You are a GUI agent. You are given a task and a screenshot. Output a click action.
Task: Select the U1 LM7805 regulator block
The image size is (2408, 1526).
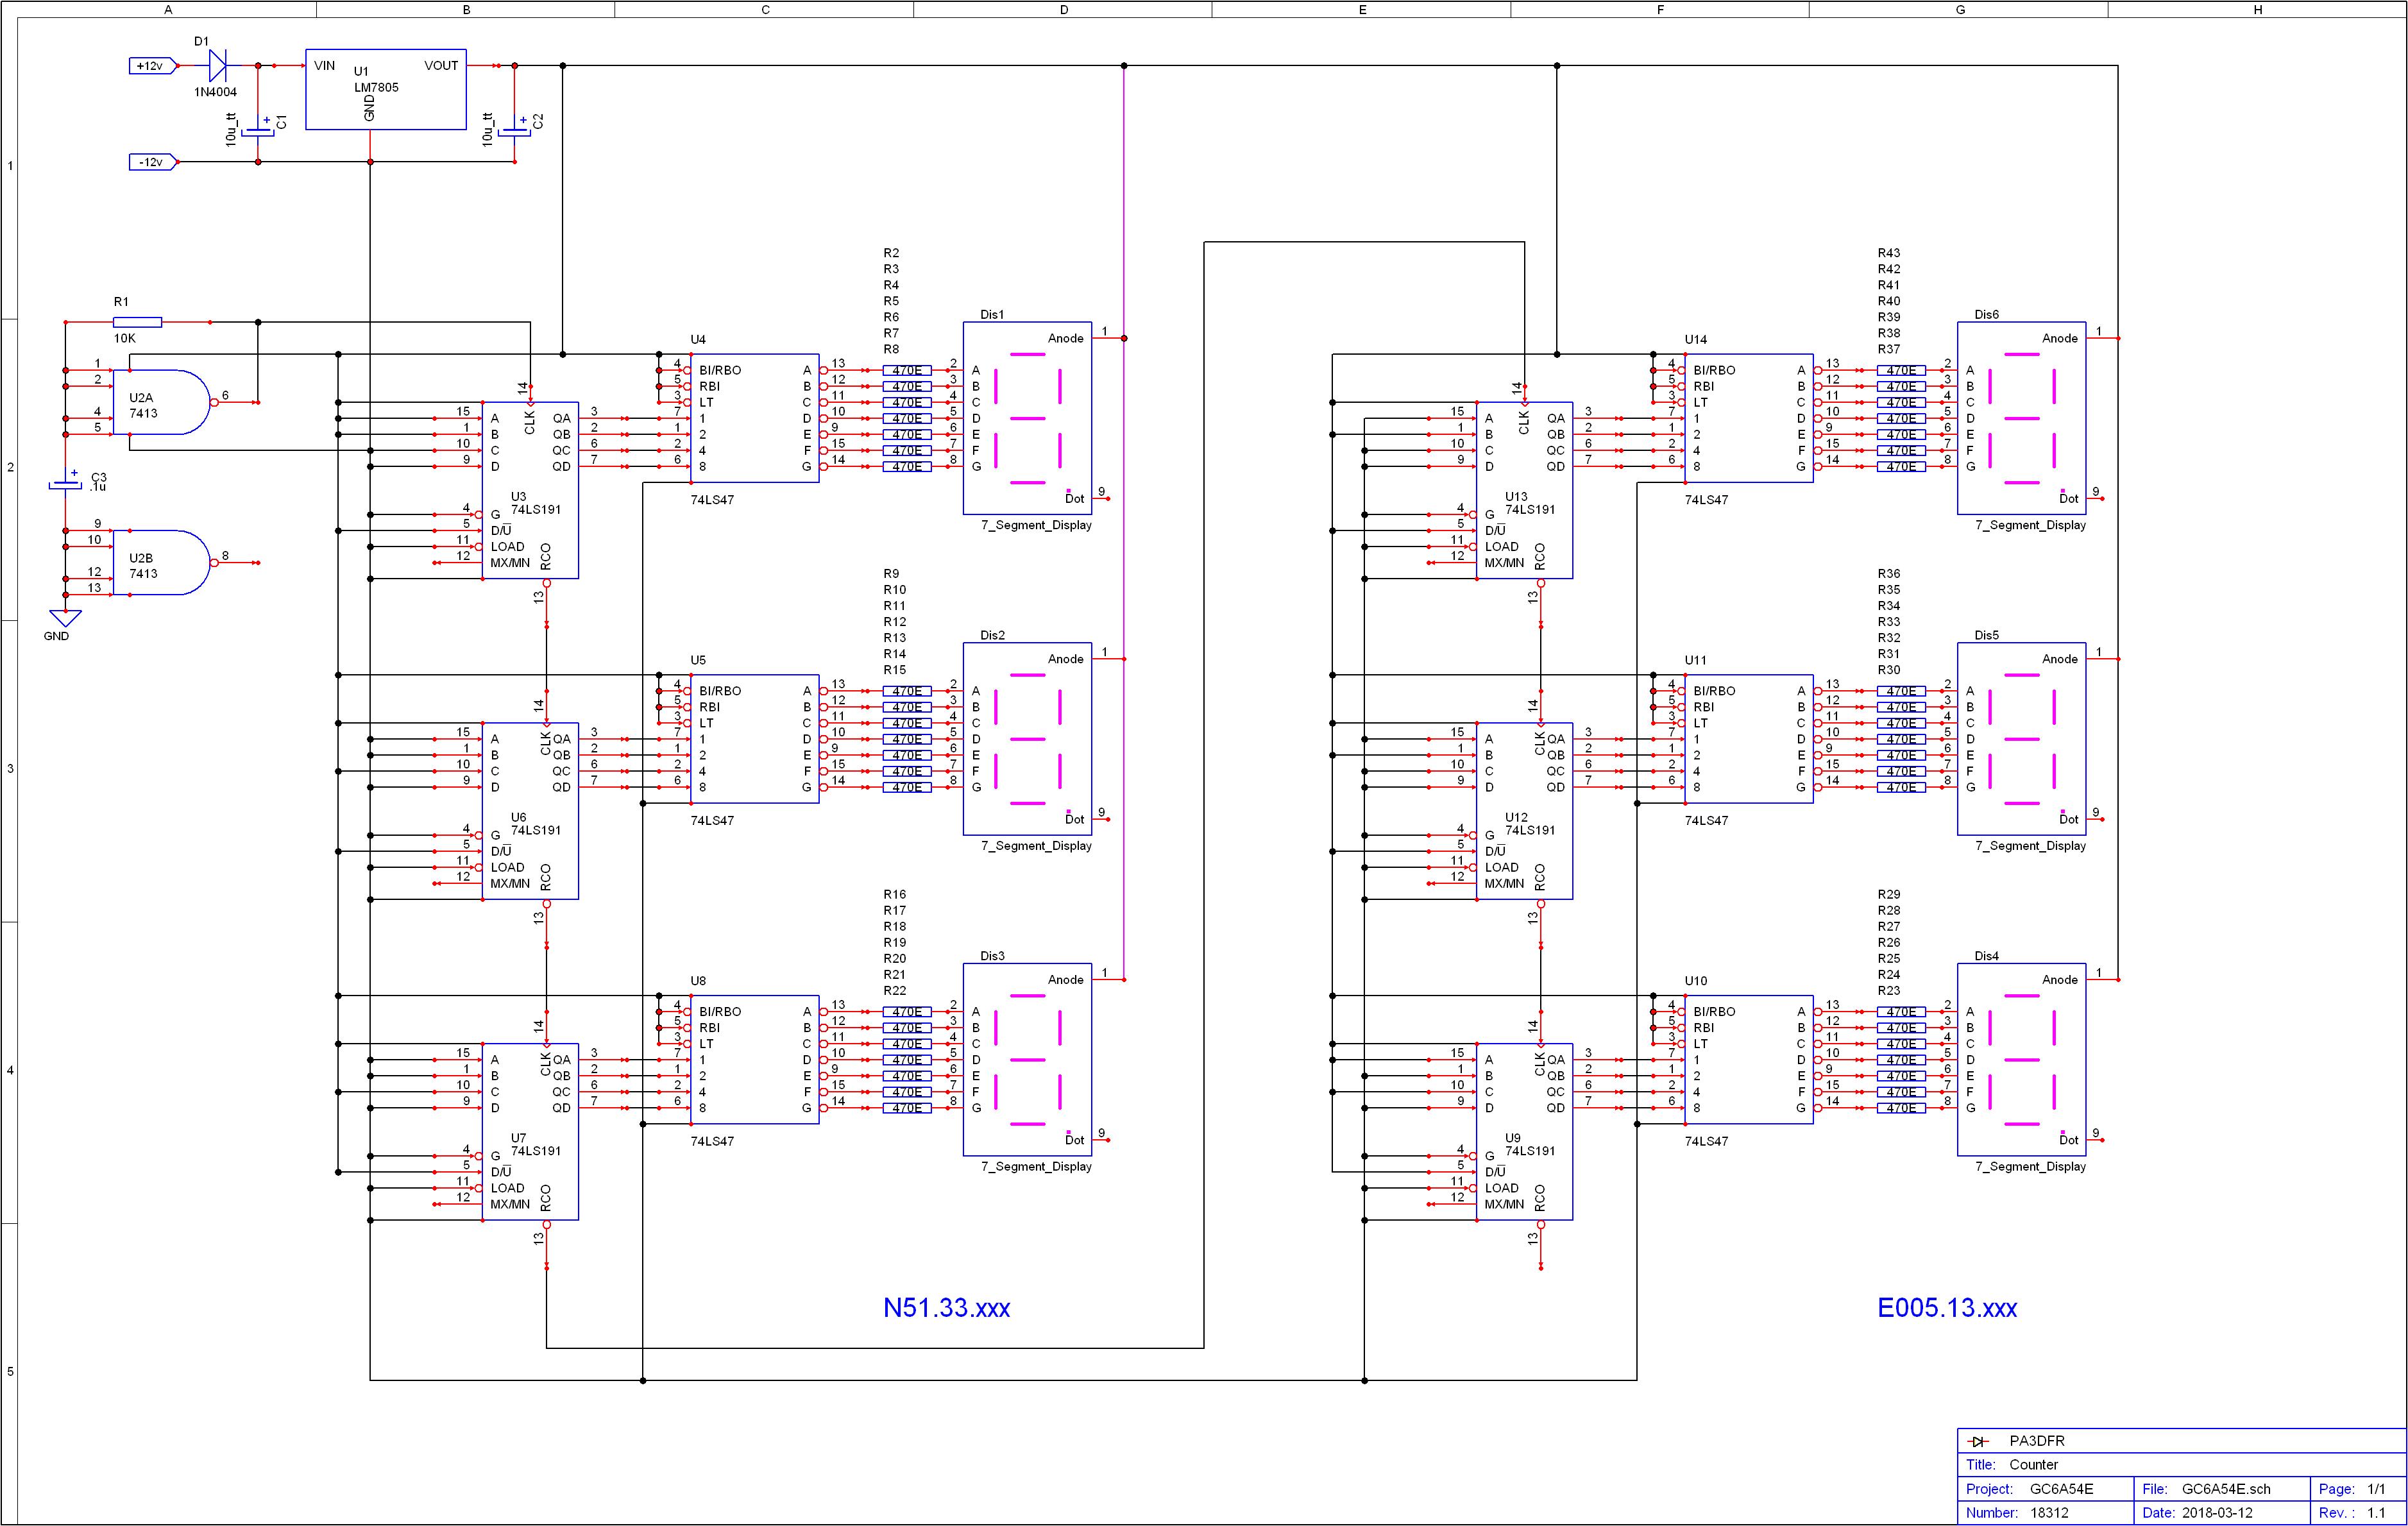(x=385, y=90)
